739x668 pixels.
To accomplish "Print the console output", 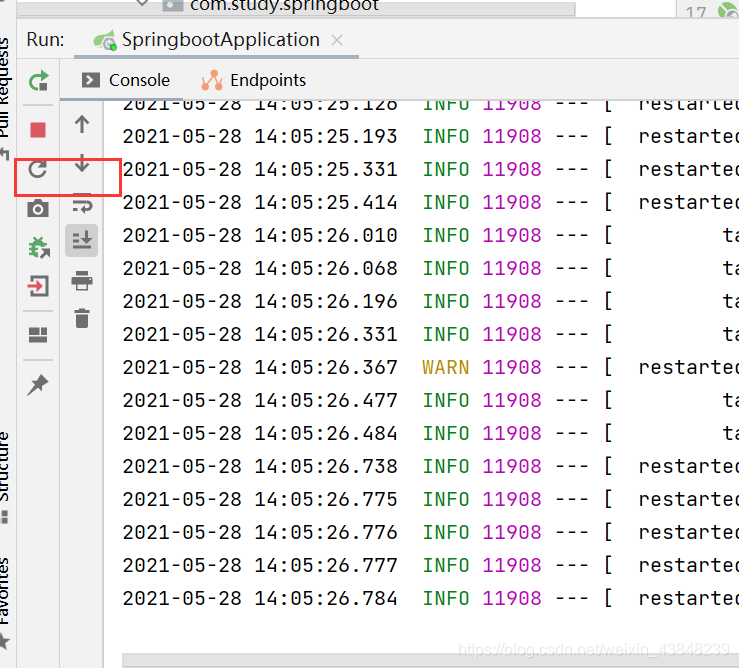I will coord(82,280).
